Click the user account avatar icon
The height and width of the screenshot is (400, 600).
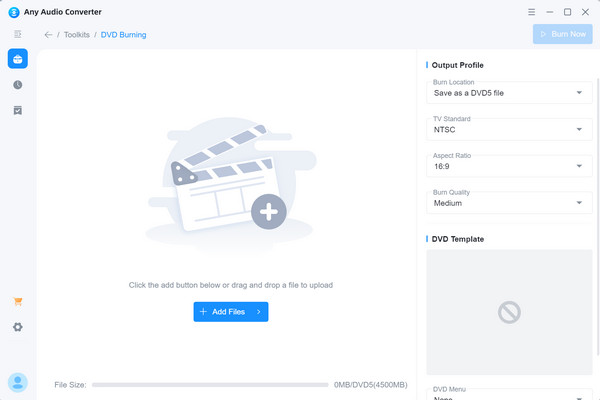18,382
